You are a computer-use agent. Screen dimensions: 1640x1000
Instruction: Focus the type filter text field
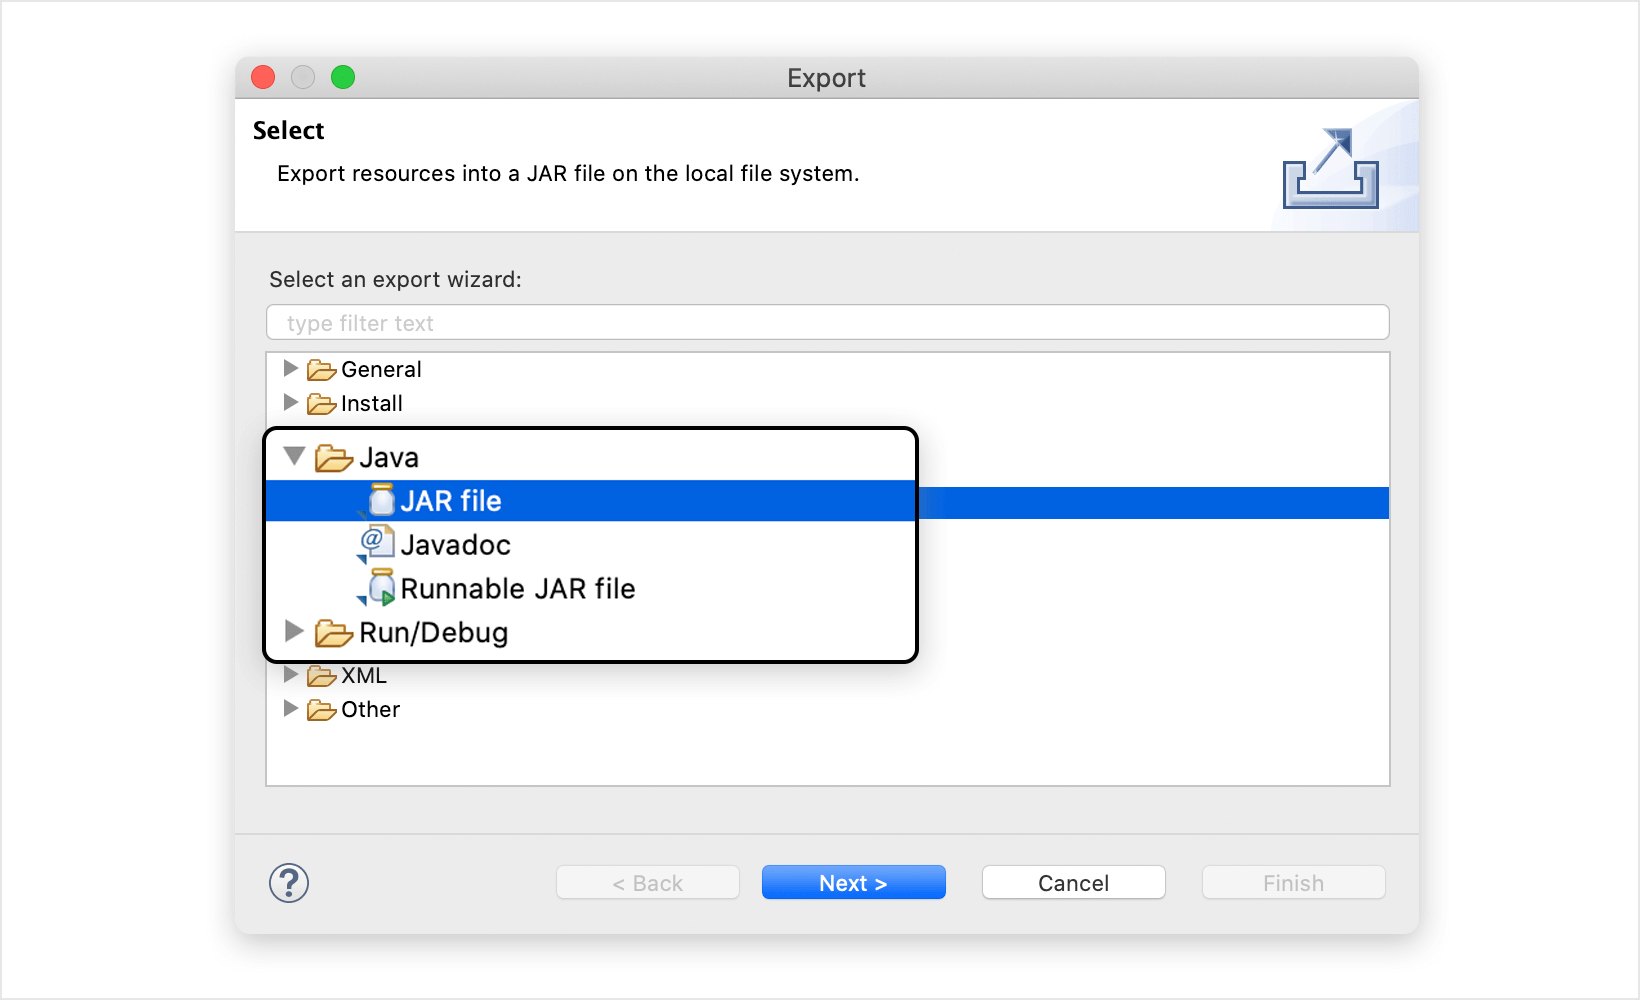[x=828, y=323]
